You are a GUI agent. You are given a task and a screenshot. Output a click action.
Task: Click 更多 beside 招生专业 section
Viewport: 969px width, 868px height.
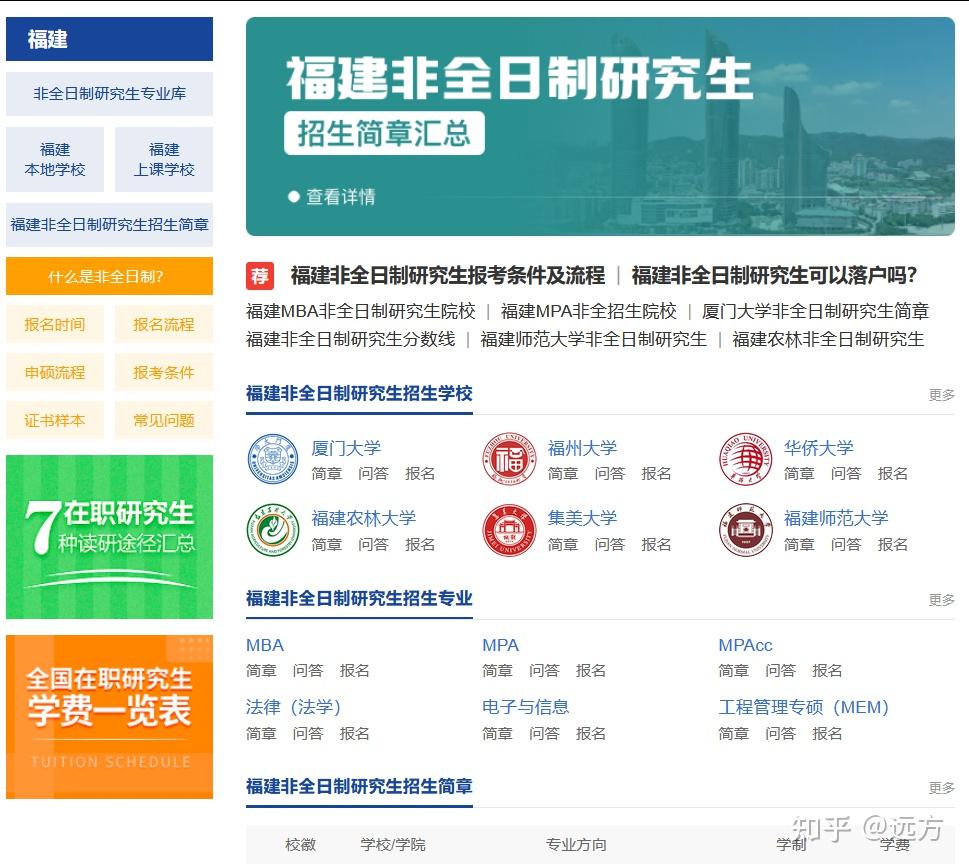(942, 600)
